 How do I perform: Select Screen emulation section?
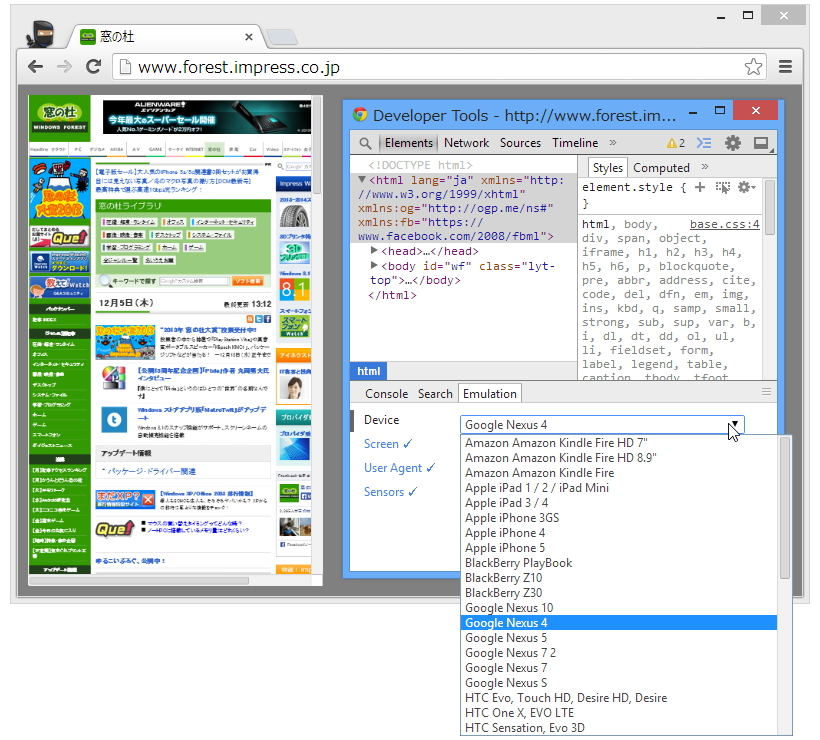(388, 444)
